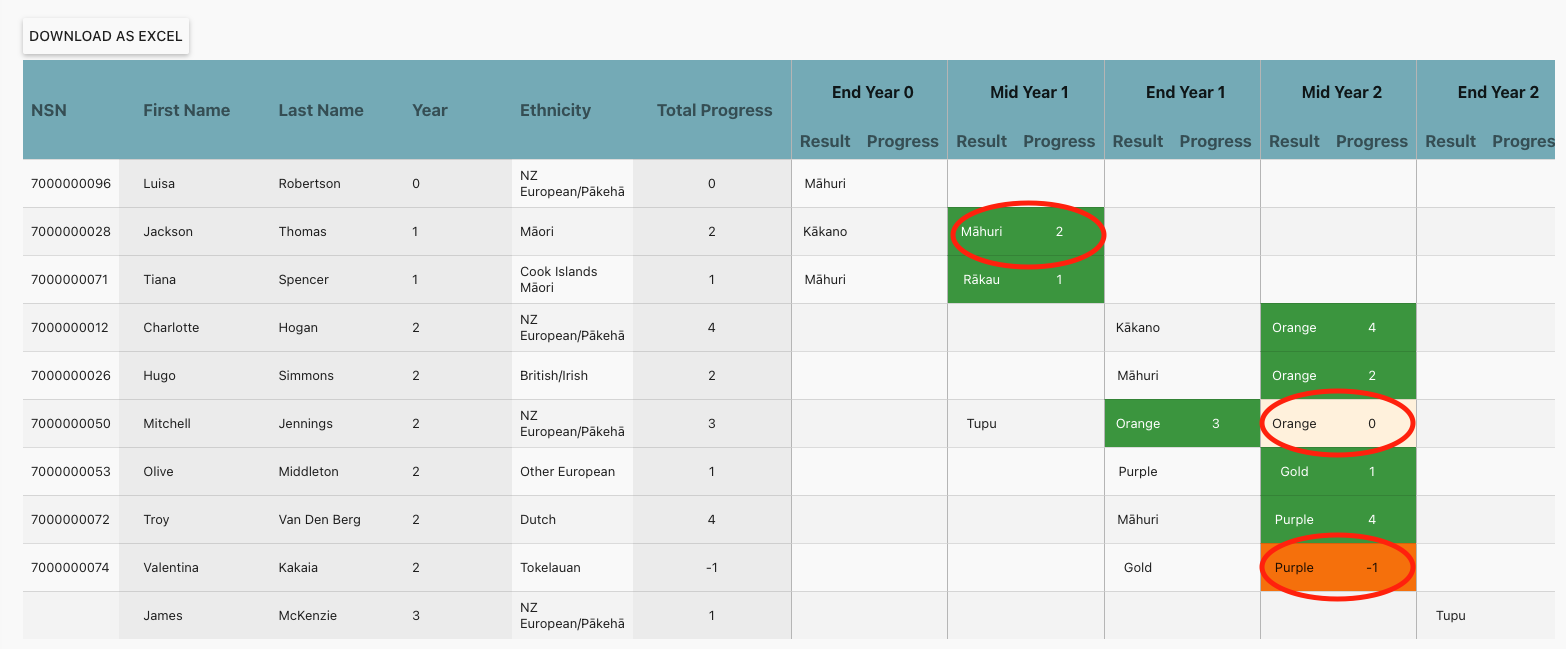1566x649 pixels.
Task: Click Olive Middleton's Gold Mid Year 2 cell
Action: (1337, 471)
